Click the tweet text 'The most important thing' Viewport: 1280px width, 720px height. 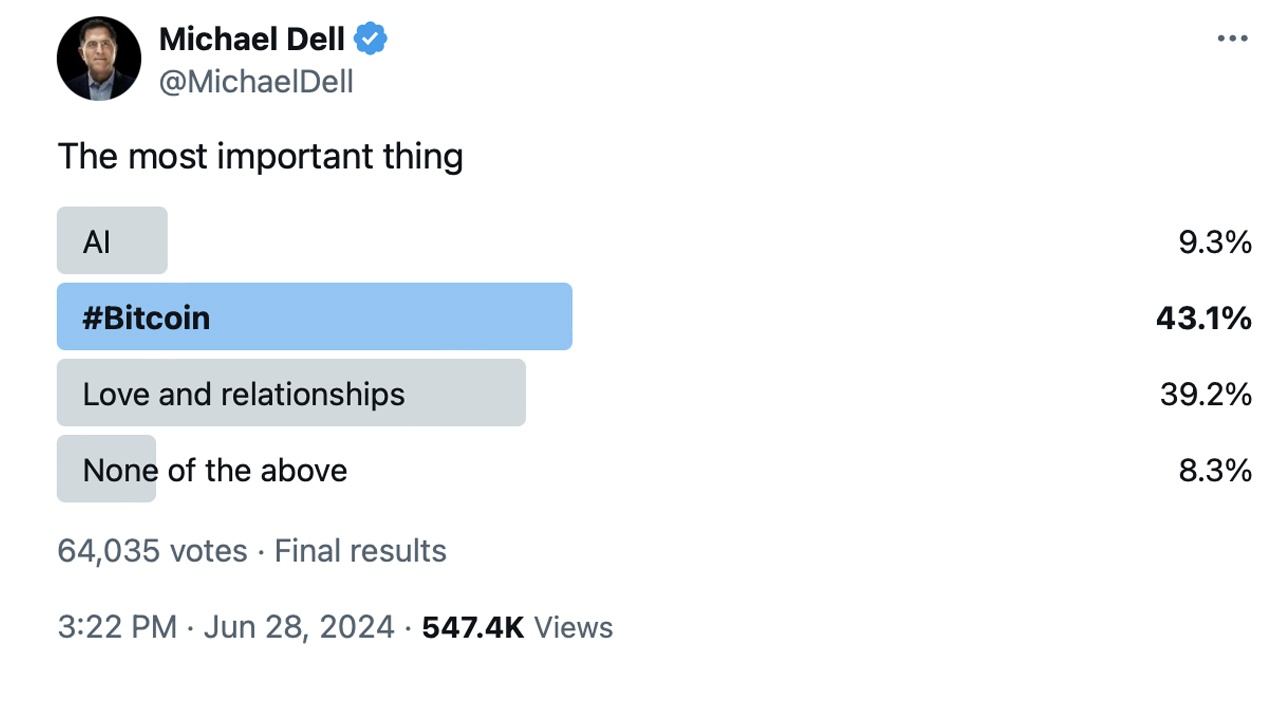tap(260, 156)
